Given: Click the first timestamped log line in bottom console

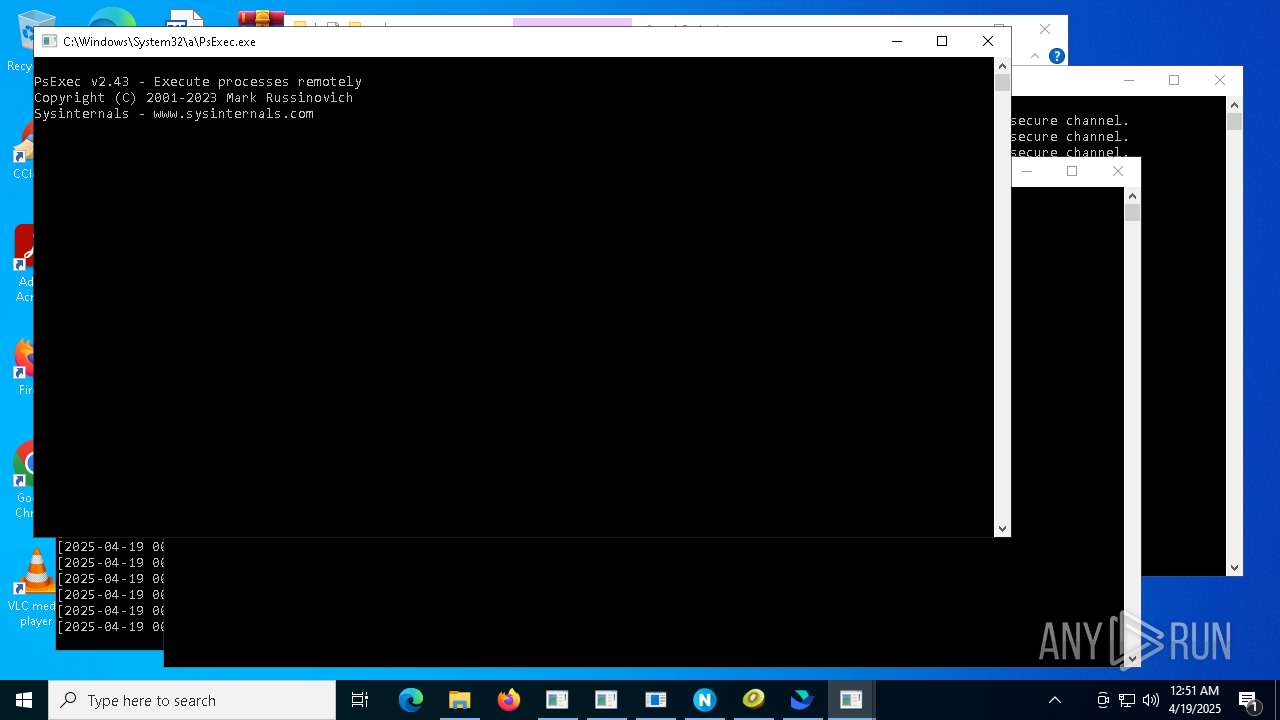Looking at the screenshot, I should coord(111,547).
